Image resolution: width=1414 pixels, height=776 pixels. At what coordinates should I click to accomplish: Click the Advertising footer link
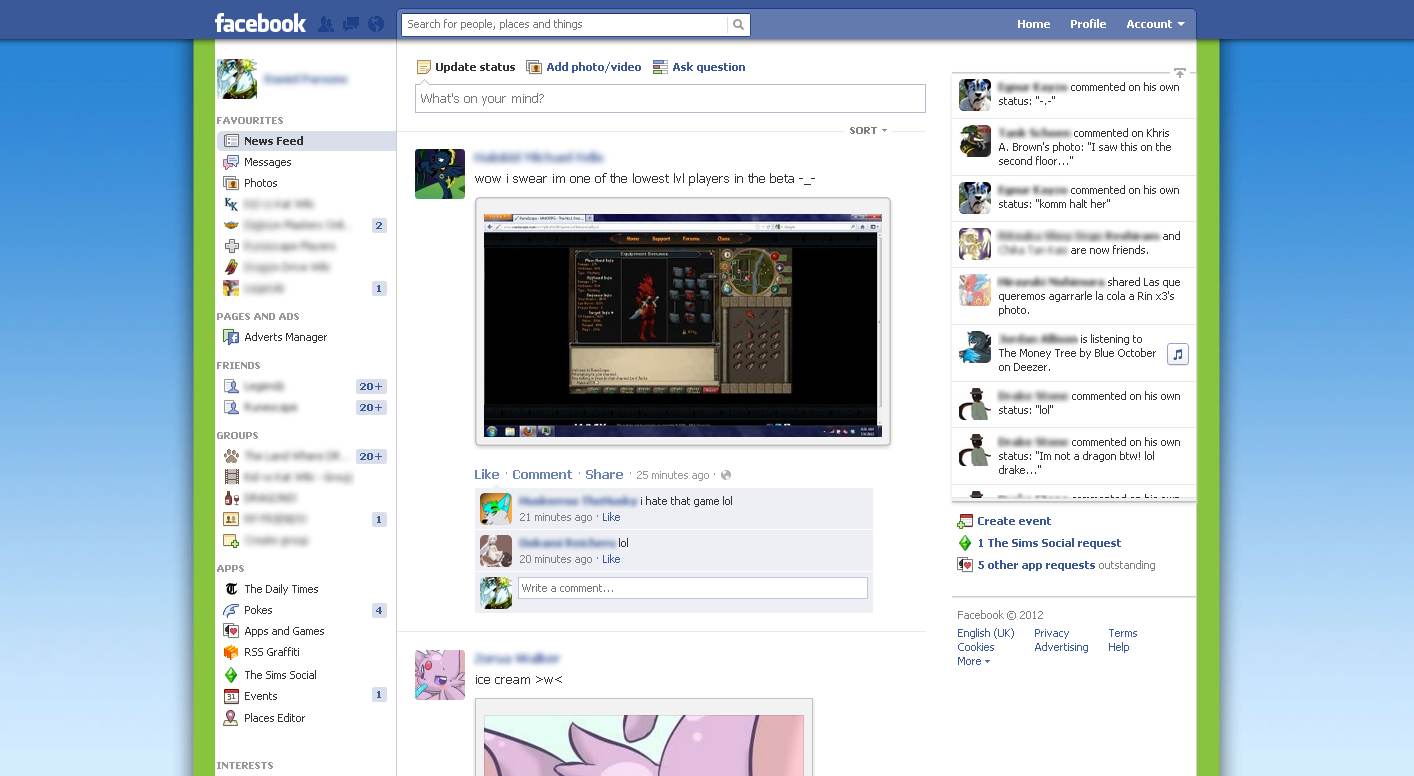coord(1061,647)
